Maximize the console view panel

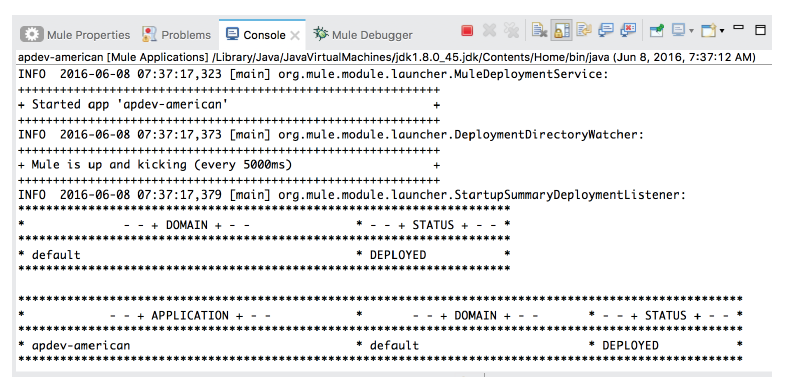coord(760,30)
